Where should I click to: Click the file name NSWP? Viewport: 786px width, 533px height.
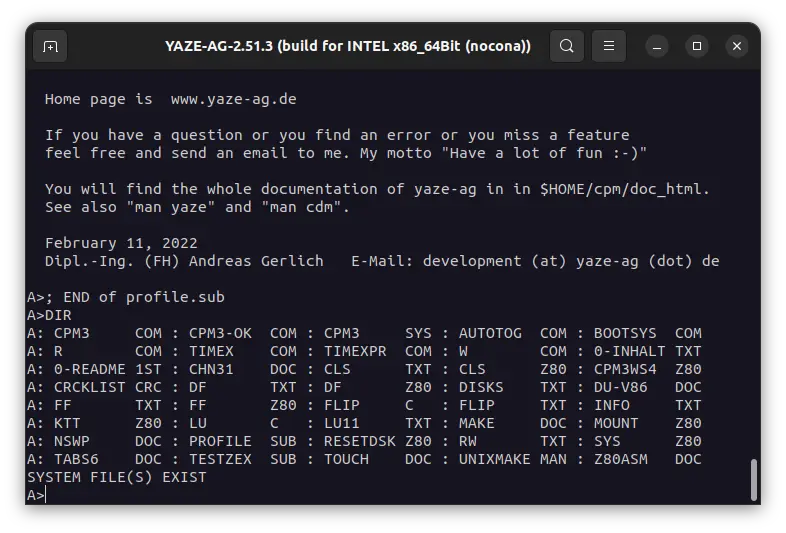click(x=72, y=441)
